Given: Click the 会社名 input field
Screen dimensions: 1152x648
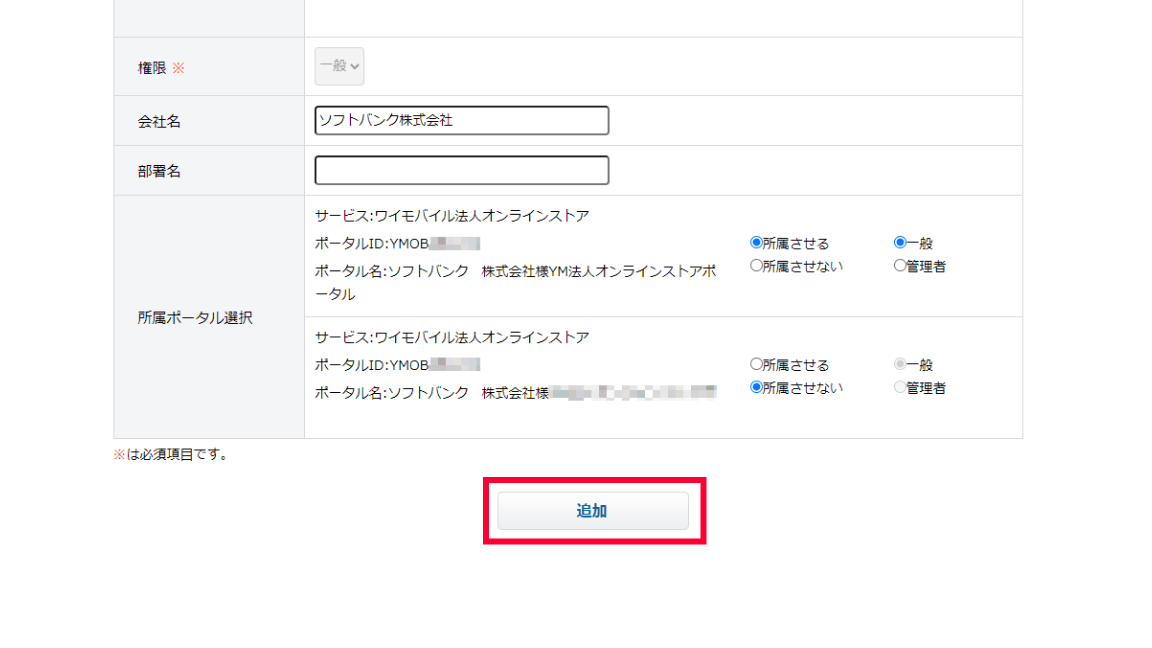Looking at the screenshot, I should click(x=461, y=120).
